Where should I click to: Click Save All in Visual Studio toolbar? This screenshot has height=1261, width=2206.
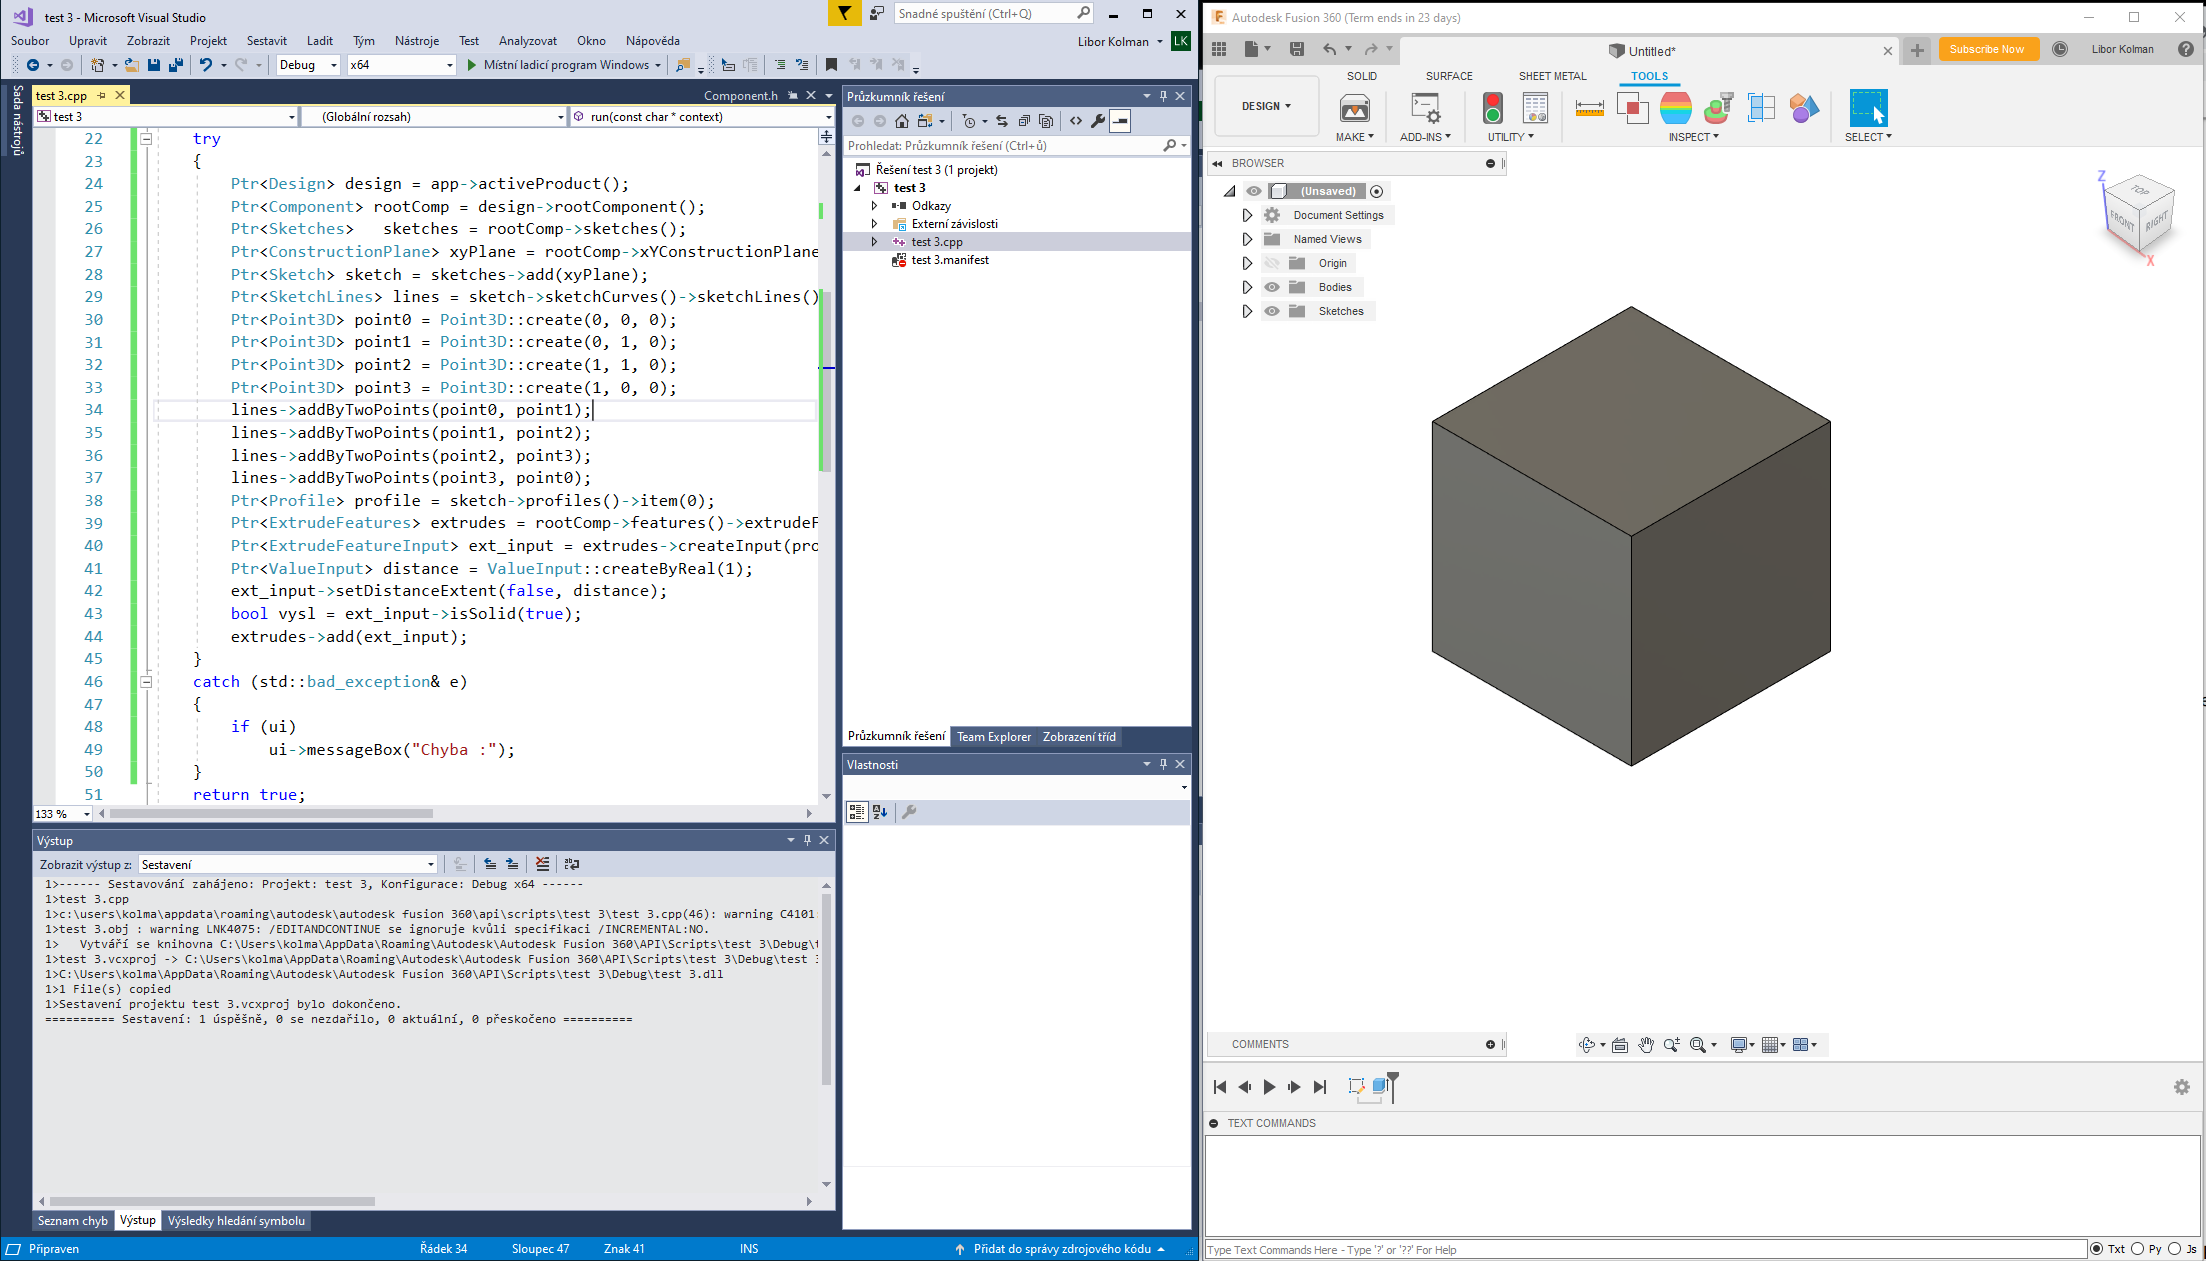176,65
